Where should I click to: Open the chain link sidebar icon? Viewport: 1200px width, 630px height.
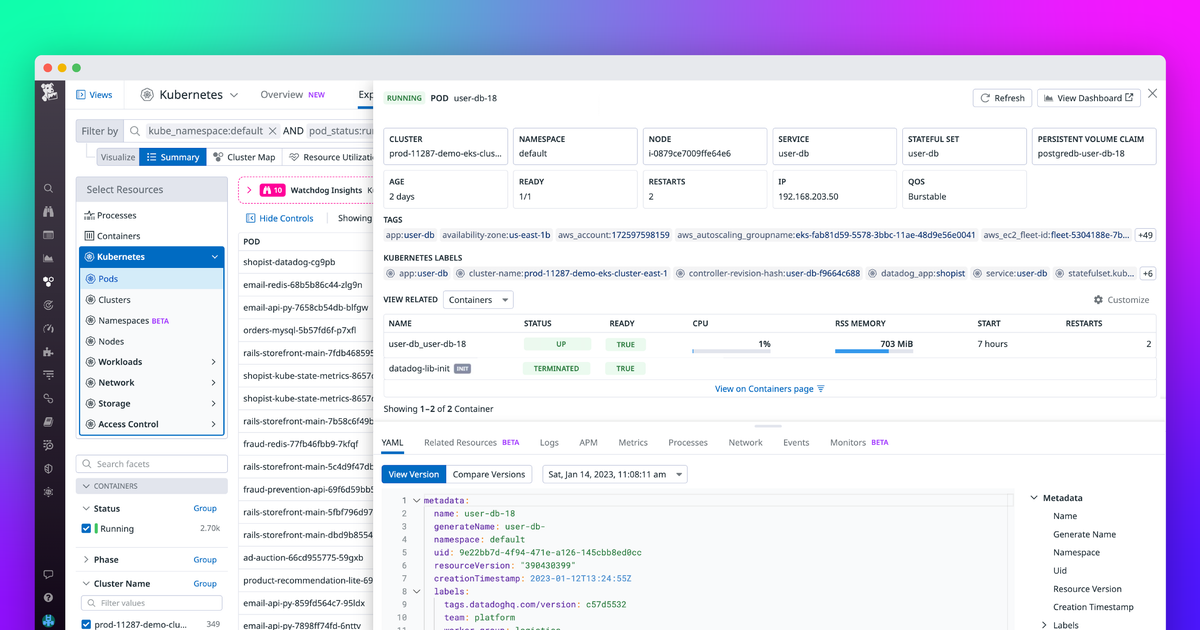48,398
